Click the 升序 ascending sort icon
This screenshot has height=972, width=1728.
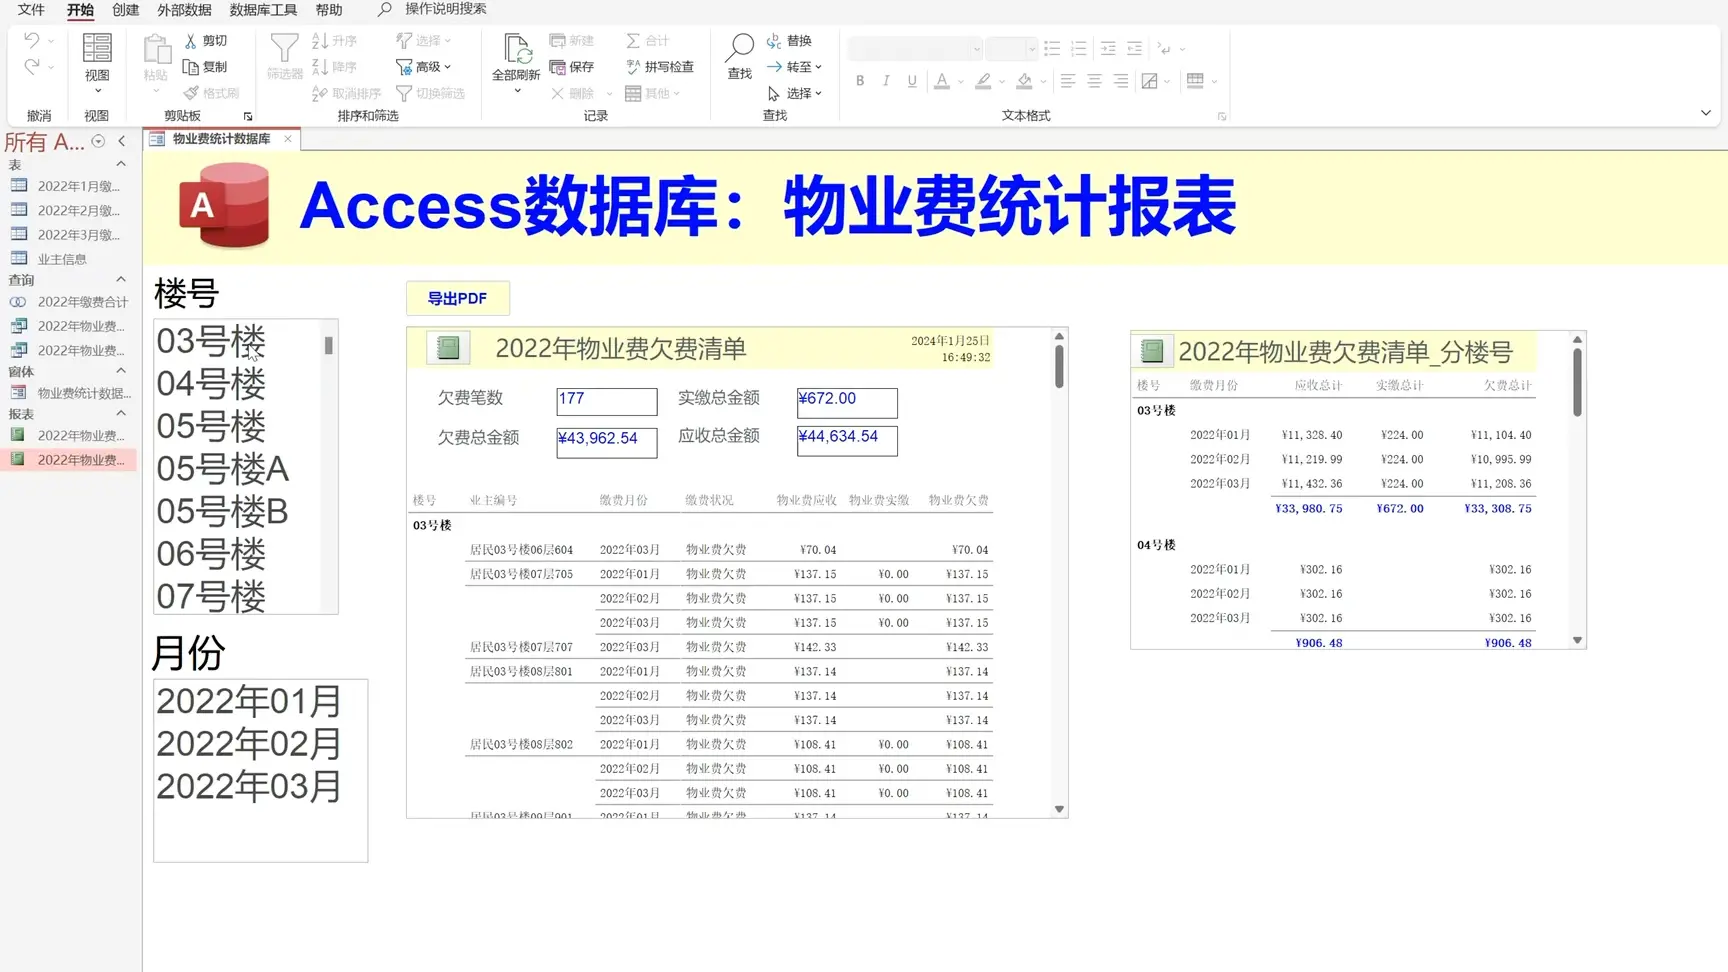320,41
